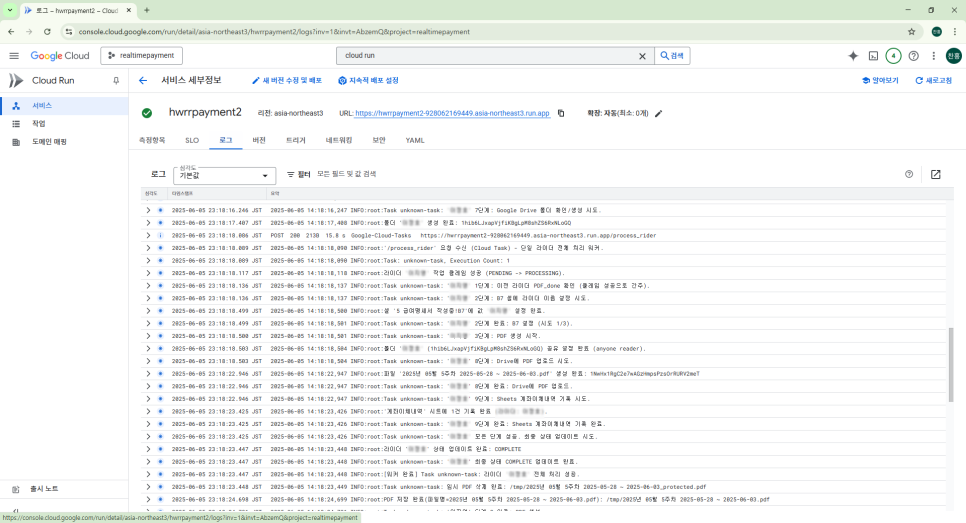This screenshot has height=523, width=966.
Task: Open the tab search dropdown arrow
Action: click(x=10, y=10)
